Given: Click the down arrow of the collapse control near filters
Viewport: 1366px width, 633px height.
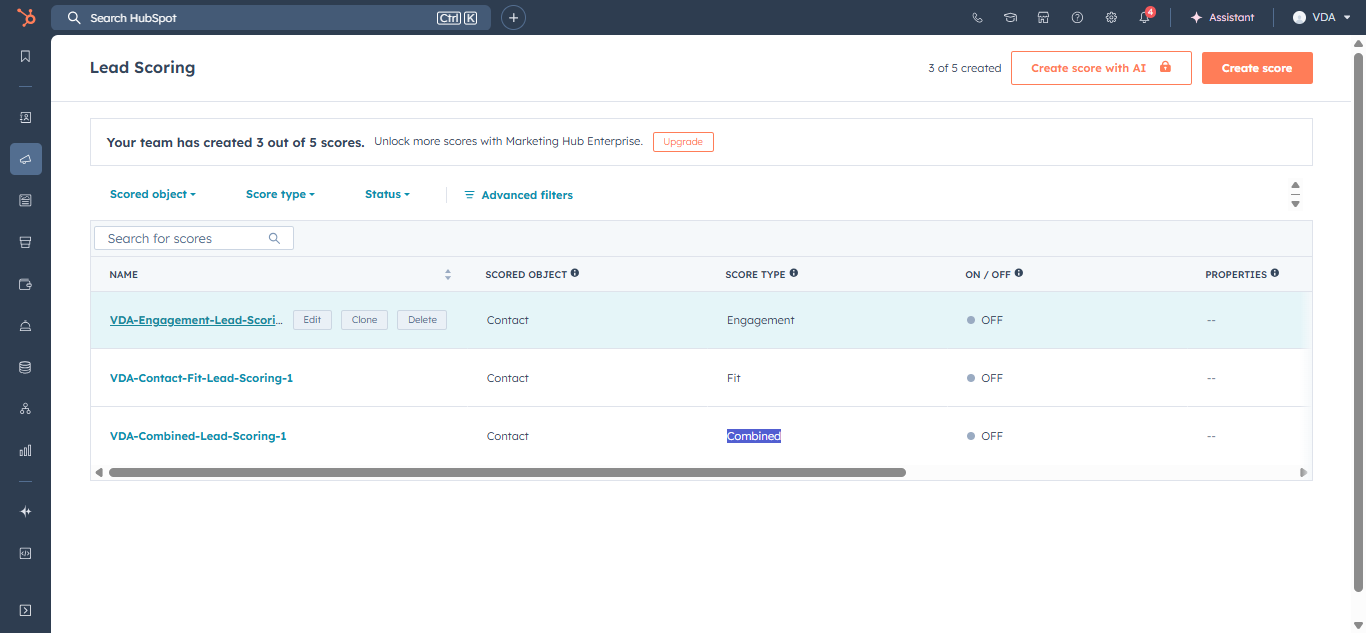Looking at the screenshot, I should pyautogui.click(x=1295, y=203).
